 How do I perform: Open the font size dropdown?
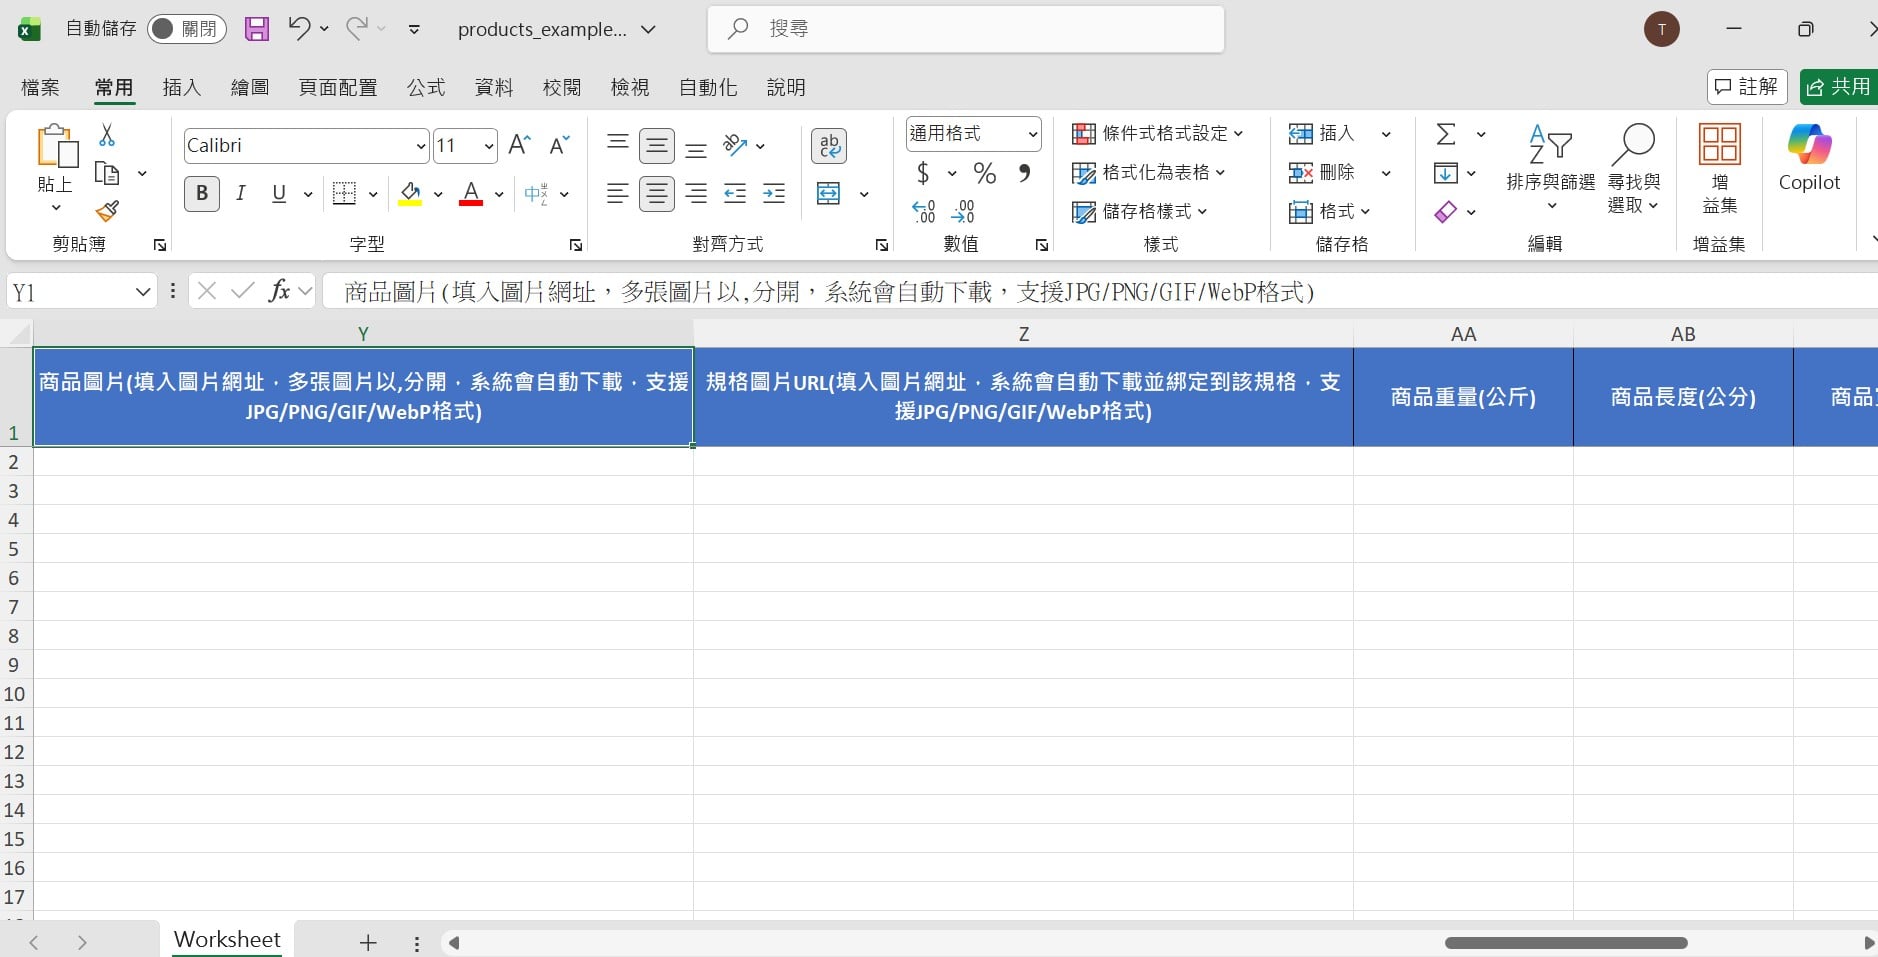tap(489, 146)
